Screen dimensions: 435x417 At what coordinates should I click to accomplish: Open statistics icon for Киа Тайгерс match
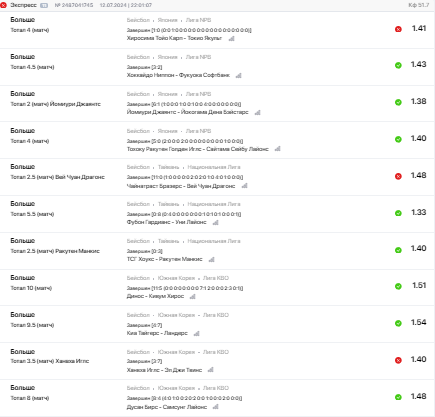point(197,333)
